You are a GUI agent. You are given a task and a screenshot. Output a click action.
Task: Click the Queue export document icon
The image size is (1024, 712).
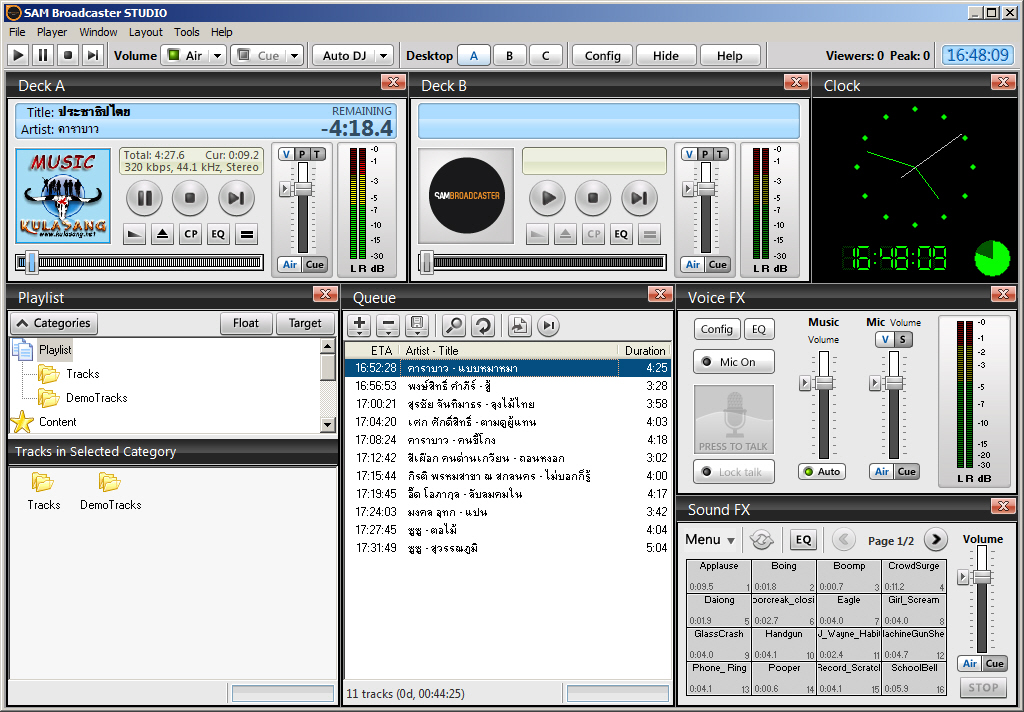[x=519, y=325]
